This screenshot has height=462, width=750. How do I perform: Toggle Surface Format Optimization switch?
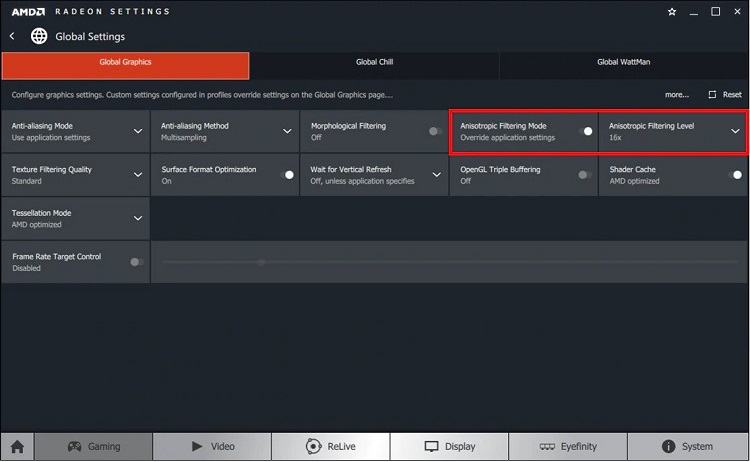(287, 175)
